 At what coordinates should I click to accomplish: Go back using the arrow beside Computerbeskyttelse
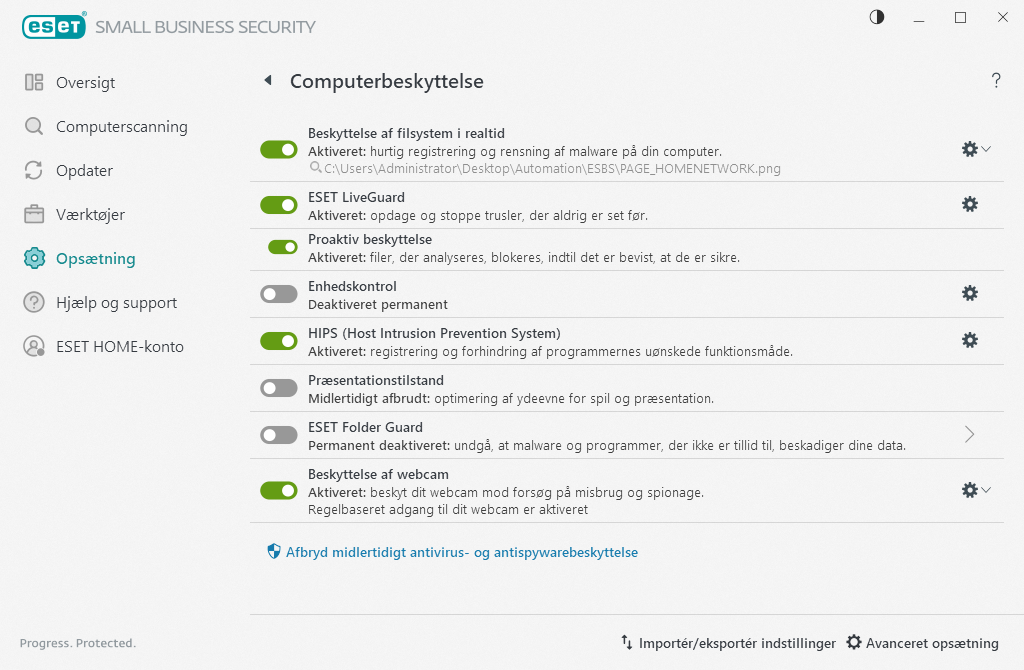tap(267, 80)
